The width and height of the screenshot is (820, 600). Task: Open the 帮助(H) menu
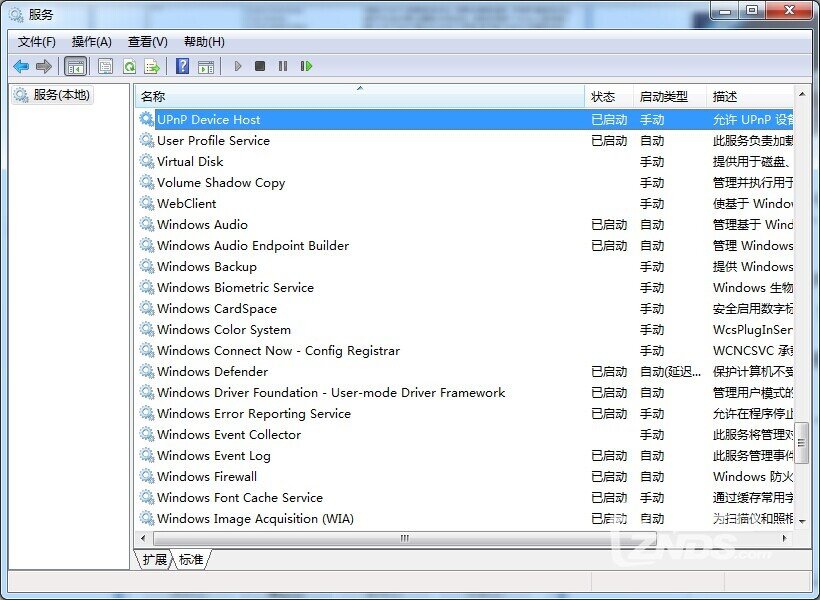tap(204, 41)
